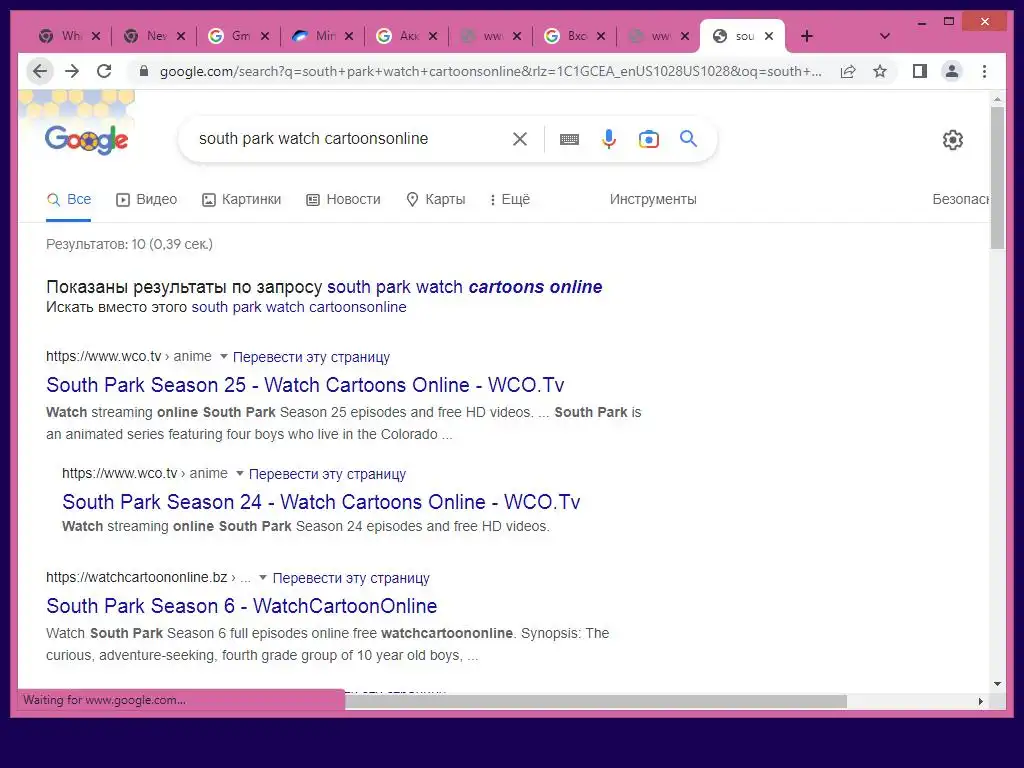This screenshot has width=1024, height=768.
Task: Start voice search with microphone
Action: 609,139
